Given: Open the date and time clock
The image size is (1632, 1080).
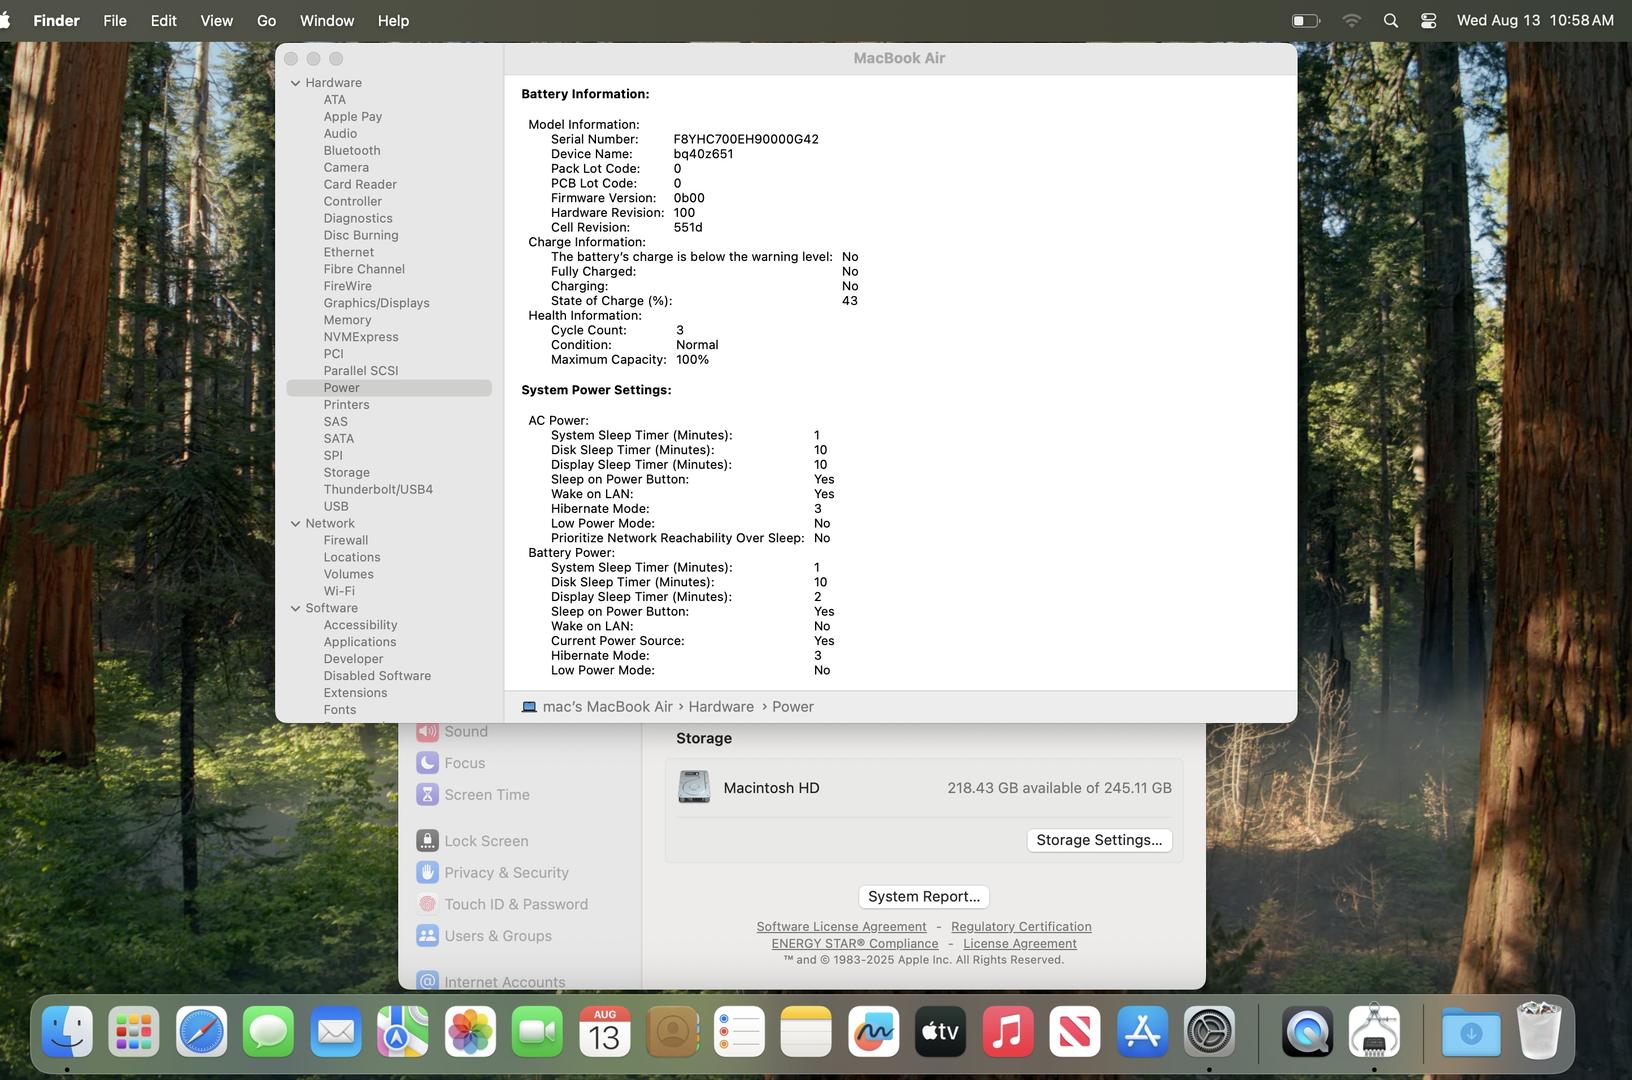Looking at the screenshot, I should (1535, 20).
